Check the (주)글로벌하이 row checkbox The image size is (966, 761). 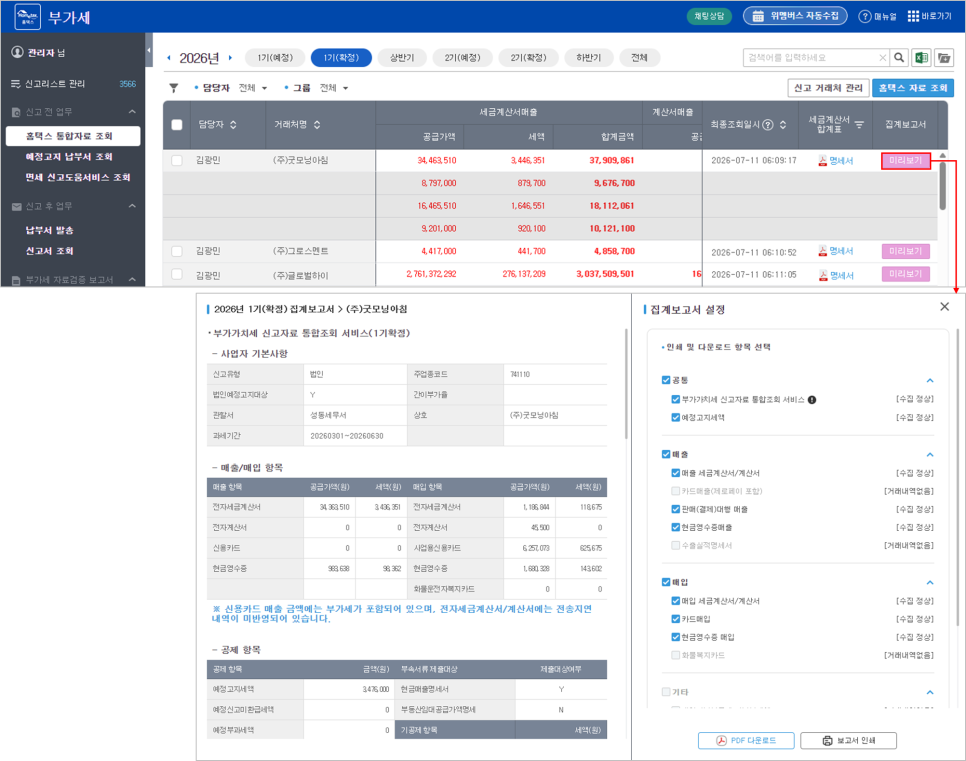(x=177, y=274)
